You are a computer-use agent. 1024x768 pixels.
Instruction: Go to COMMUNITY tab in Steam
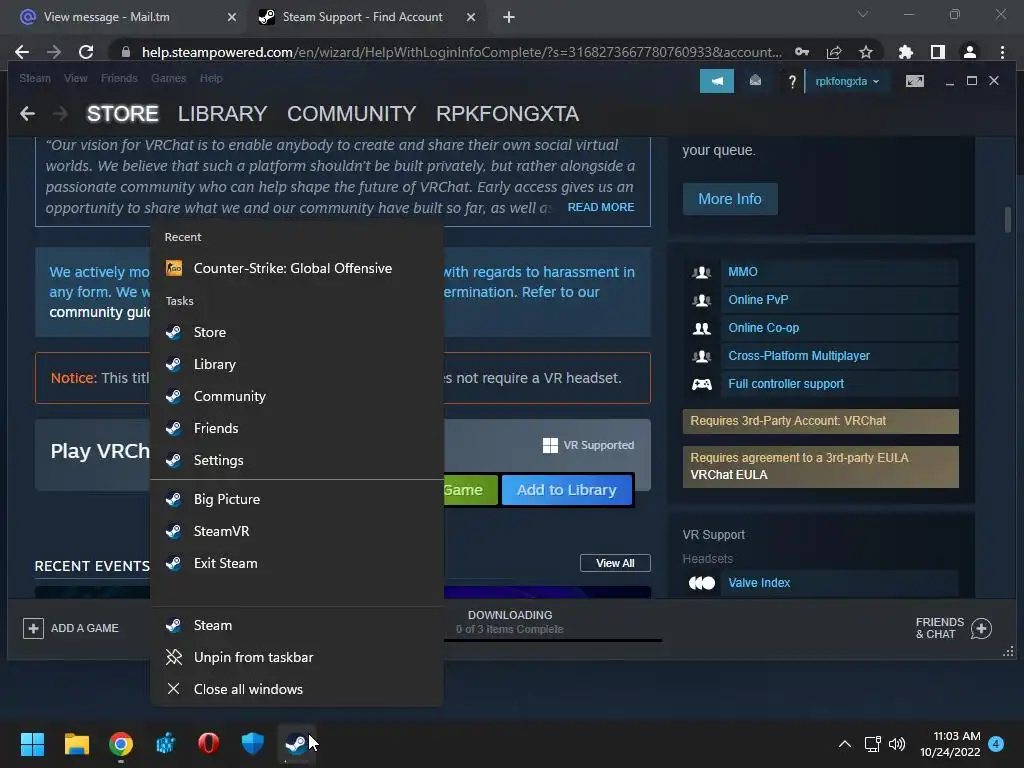(351, 114)
